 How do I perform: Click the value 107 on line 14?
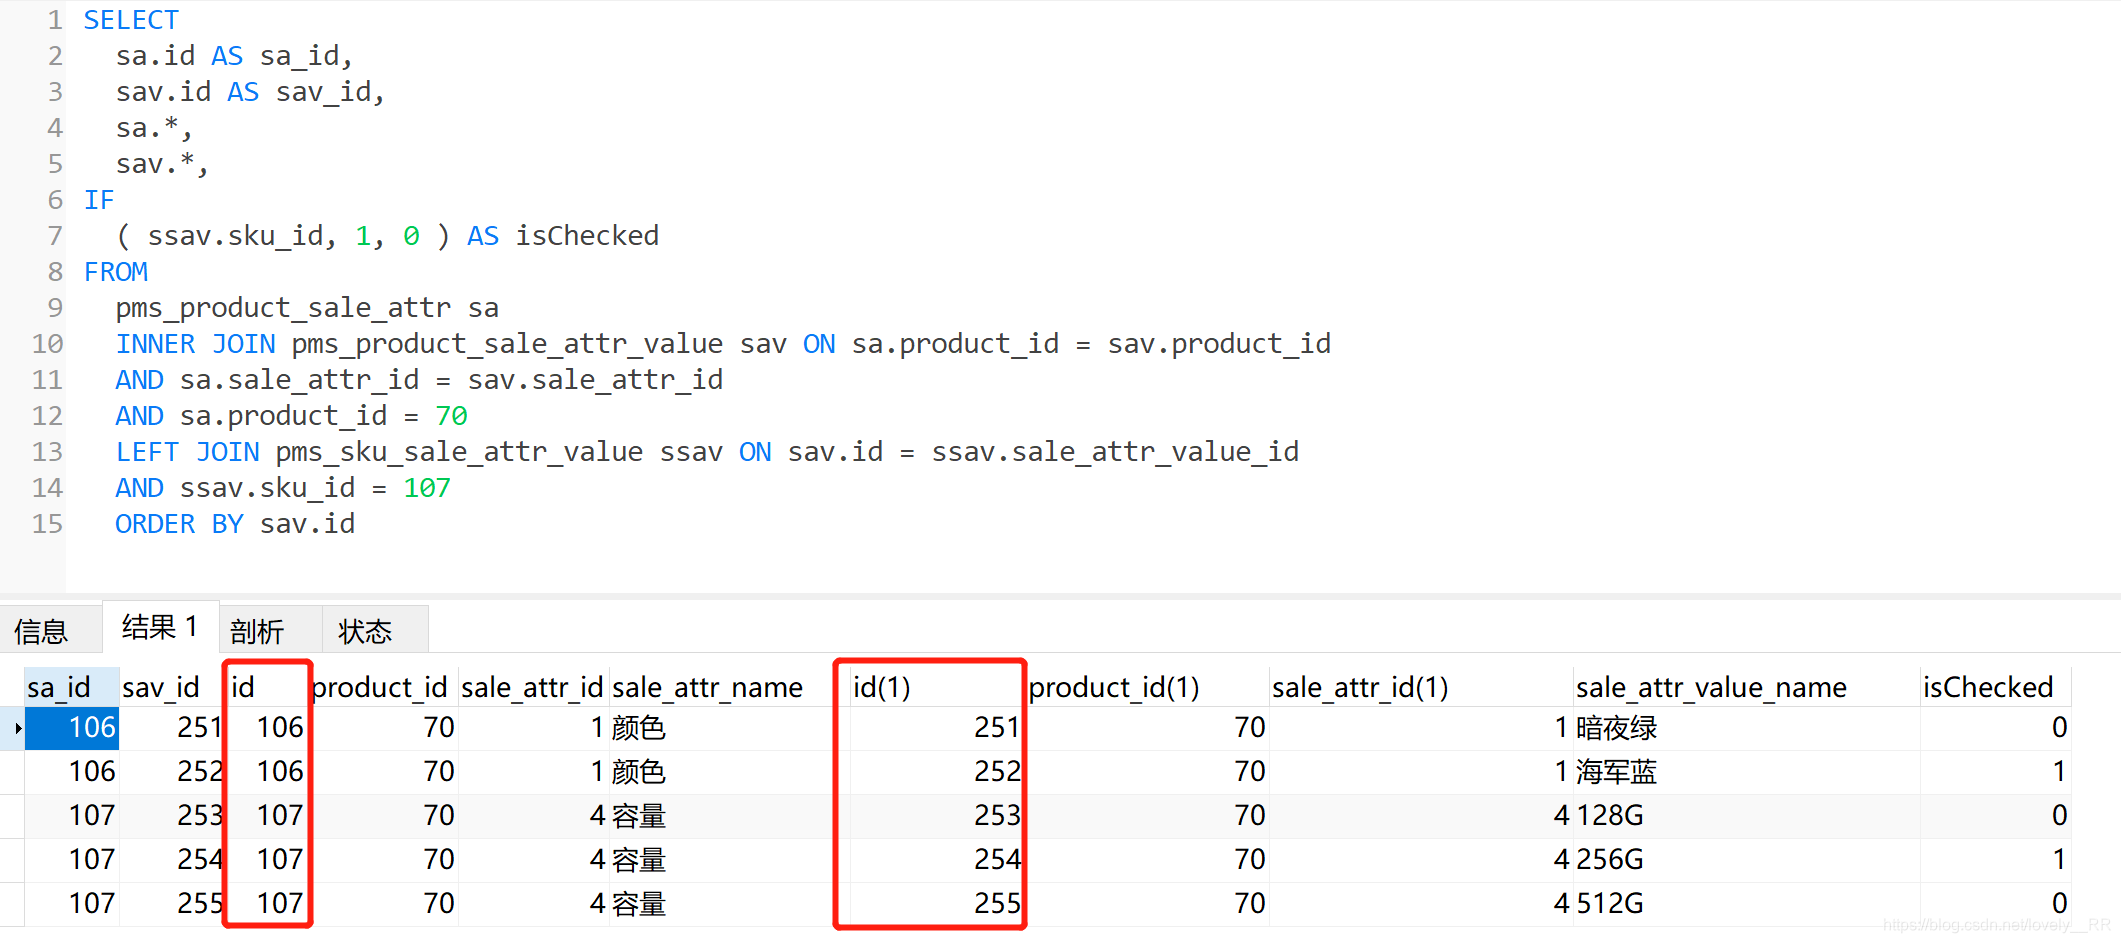coord(427,488)
